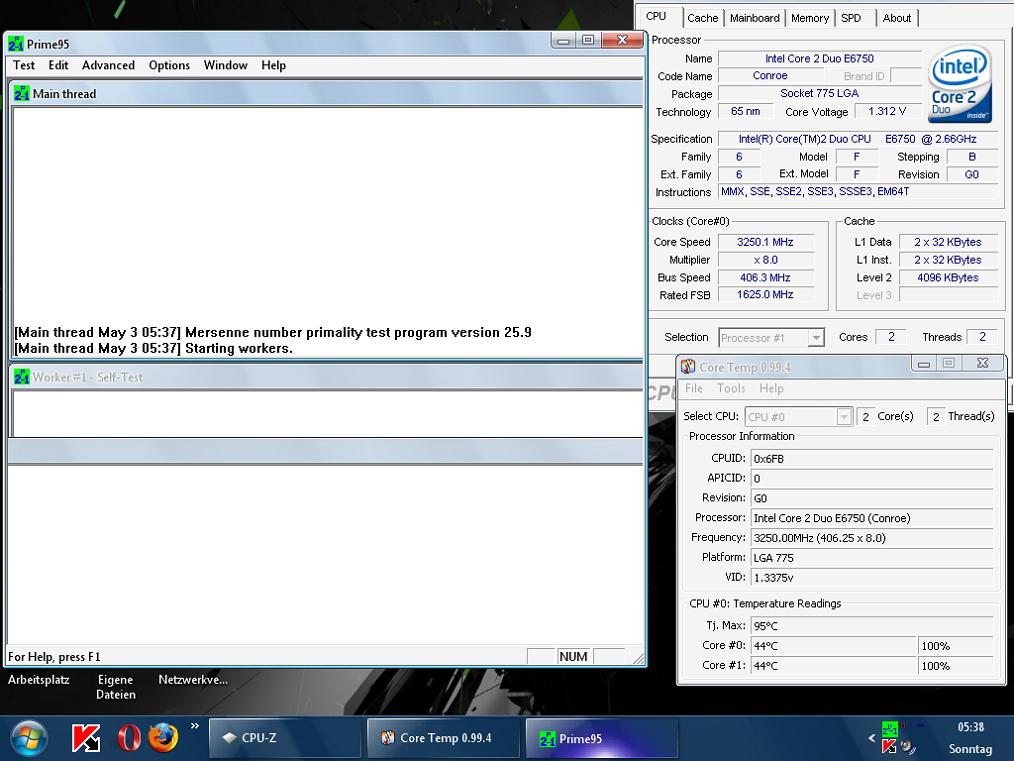This screenshot has width=1014, height=761.
Task: Click the Main thread window icon
Action: point(21,93)
